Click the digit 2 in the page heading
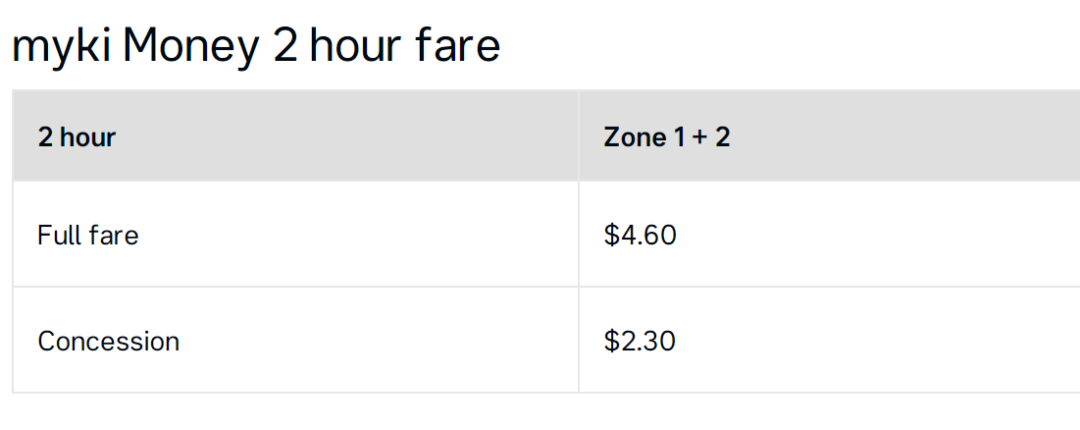Screen dimensions: 1080x430 (286, 48)
